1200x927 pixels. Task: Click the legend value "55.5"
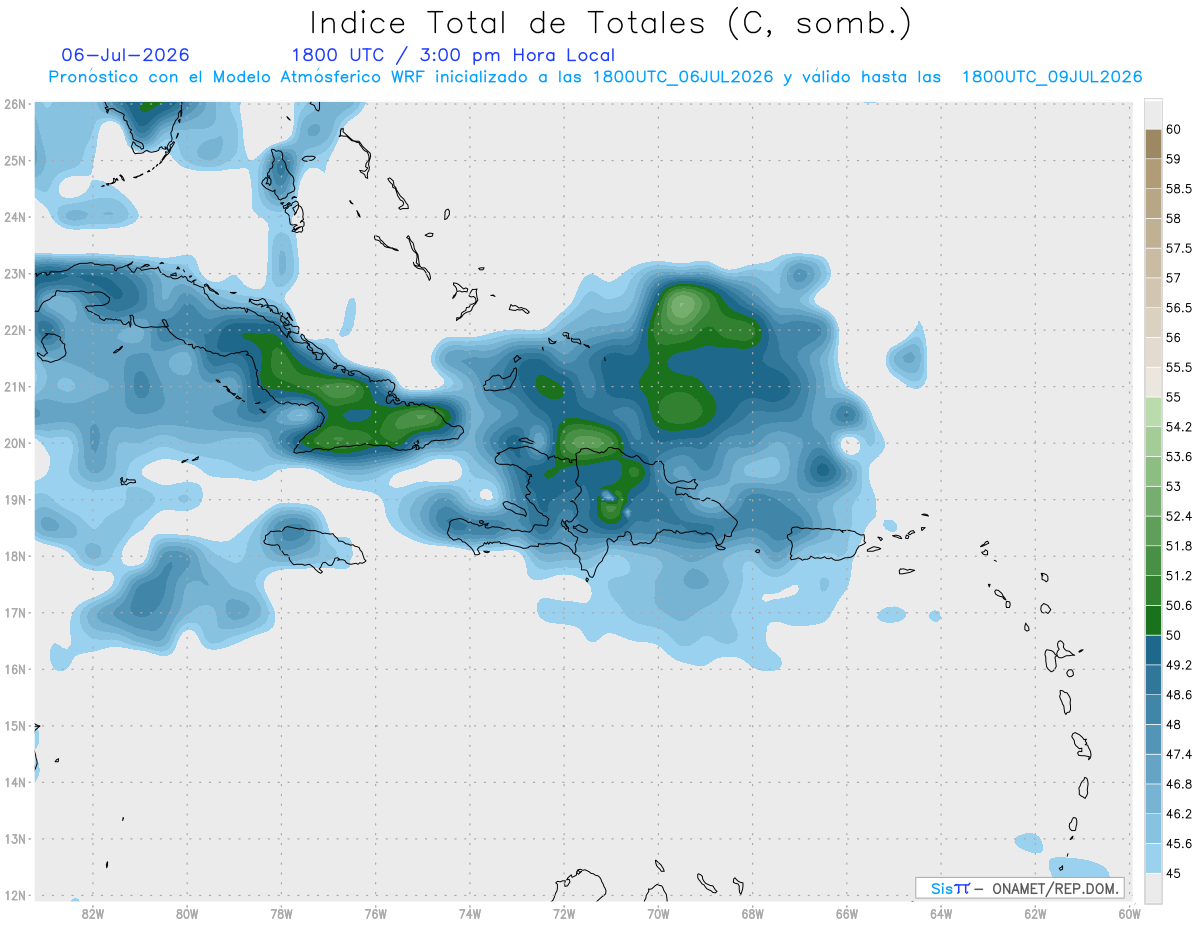(x=1179, y=368)
